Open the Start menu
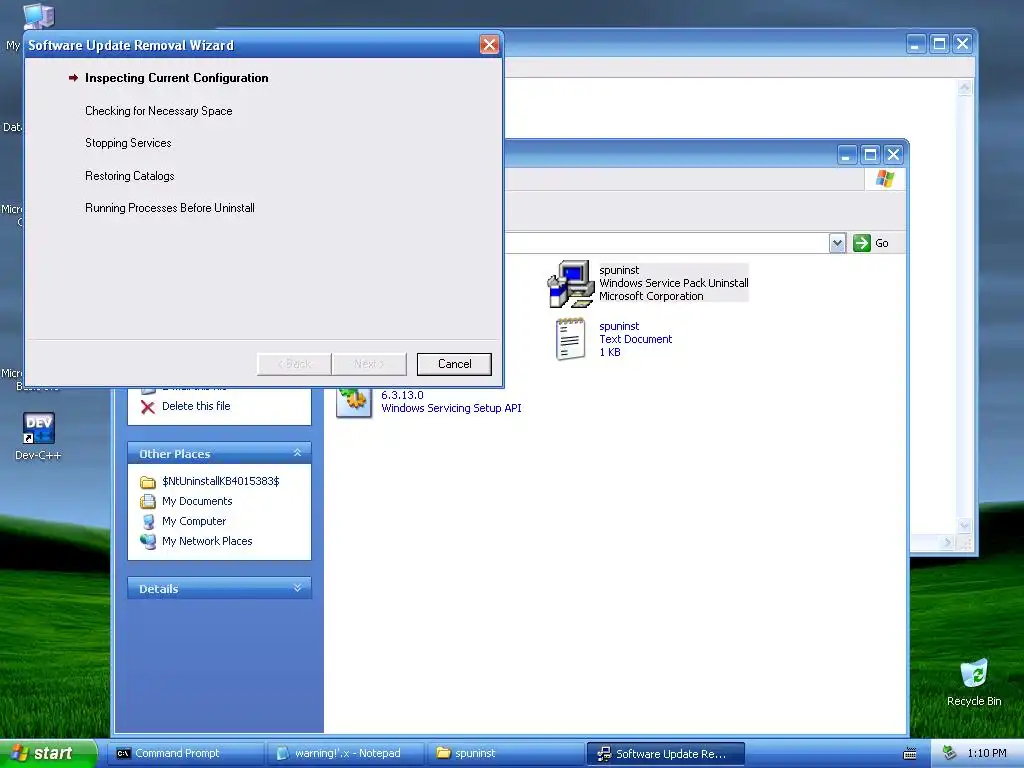1024x768 pixels. tap(48, 753)
